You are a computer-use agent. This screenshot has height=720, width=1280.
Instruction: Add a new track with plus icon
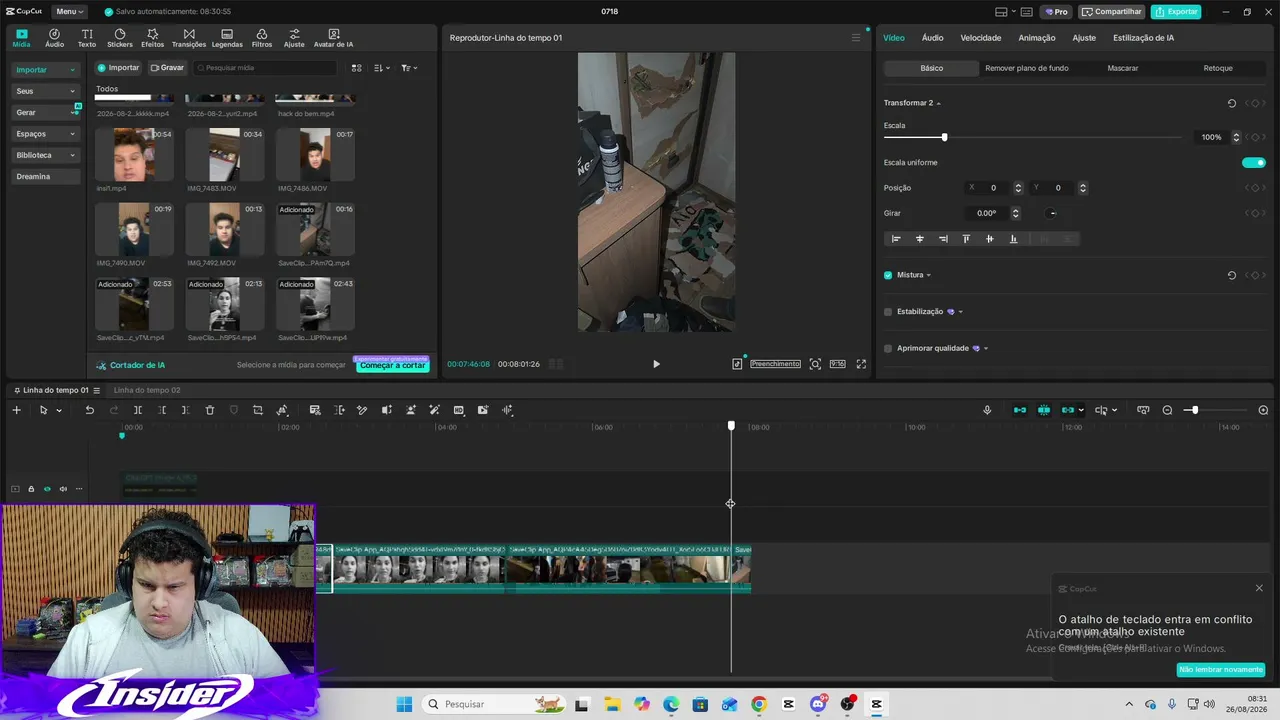(16, 410)
